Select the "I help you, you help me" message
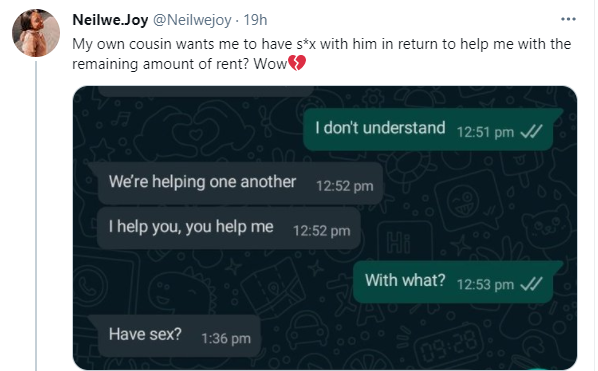Image resolution: width=598 pixels, height=371 pixels. click(x=228, y=228)
